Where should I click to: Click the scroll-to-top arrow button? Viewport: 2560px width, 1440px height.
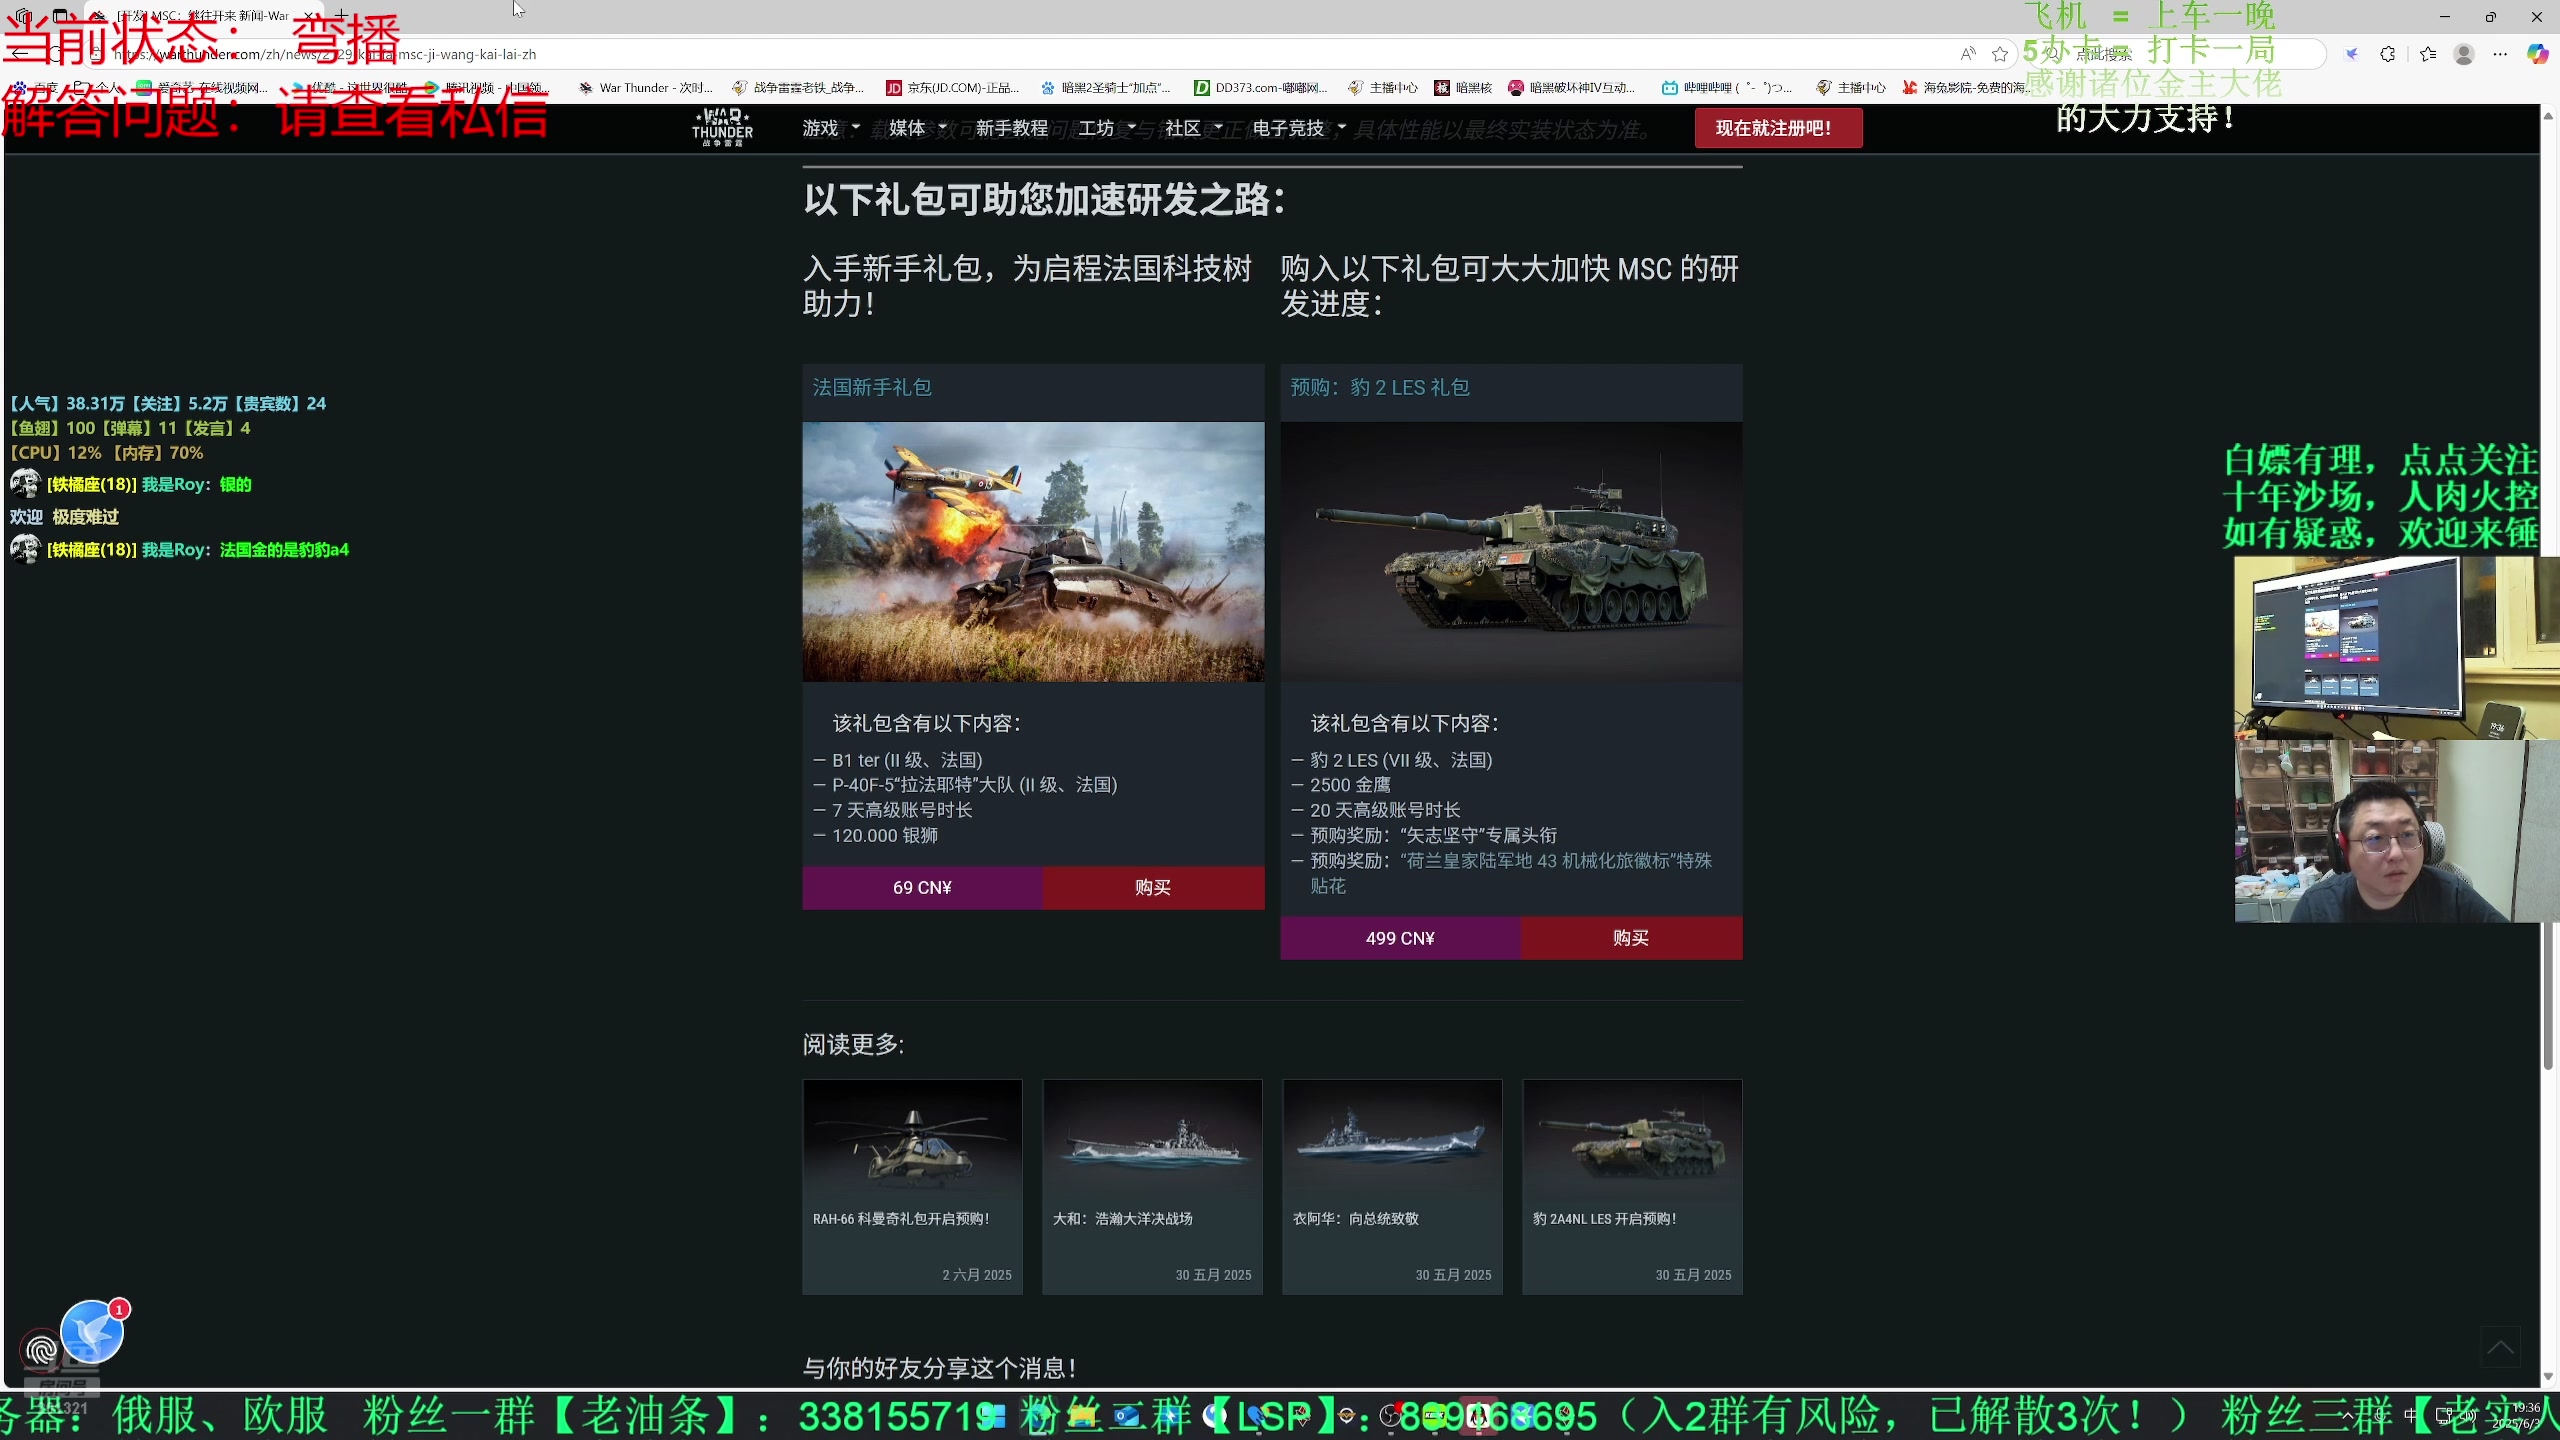[2501, 1346]
